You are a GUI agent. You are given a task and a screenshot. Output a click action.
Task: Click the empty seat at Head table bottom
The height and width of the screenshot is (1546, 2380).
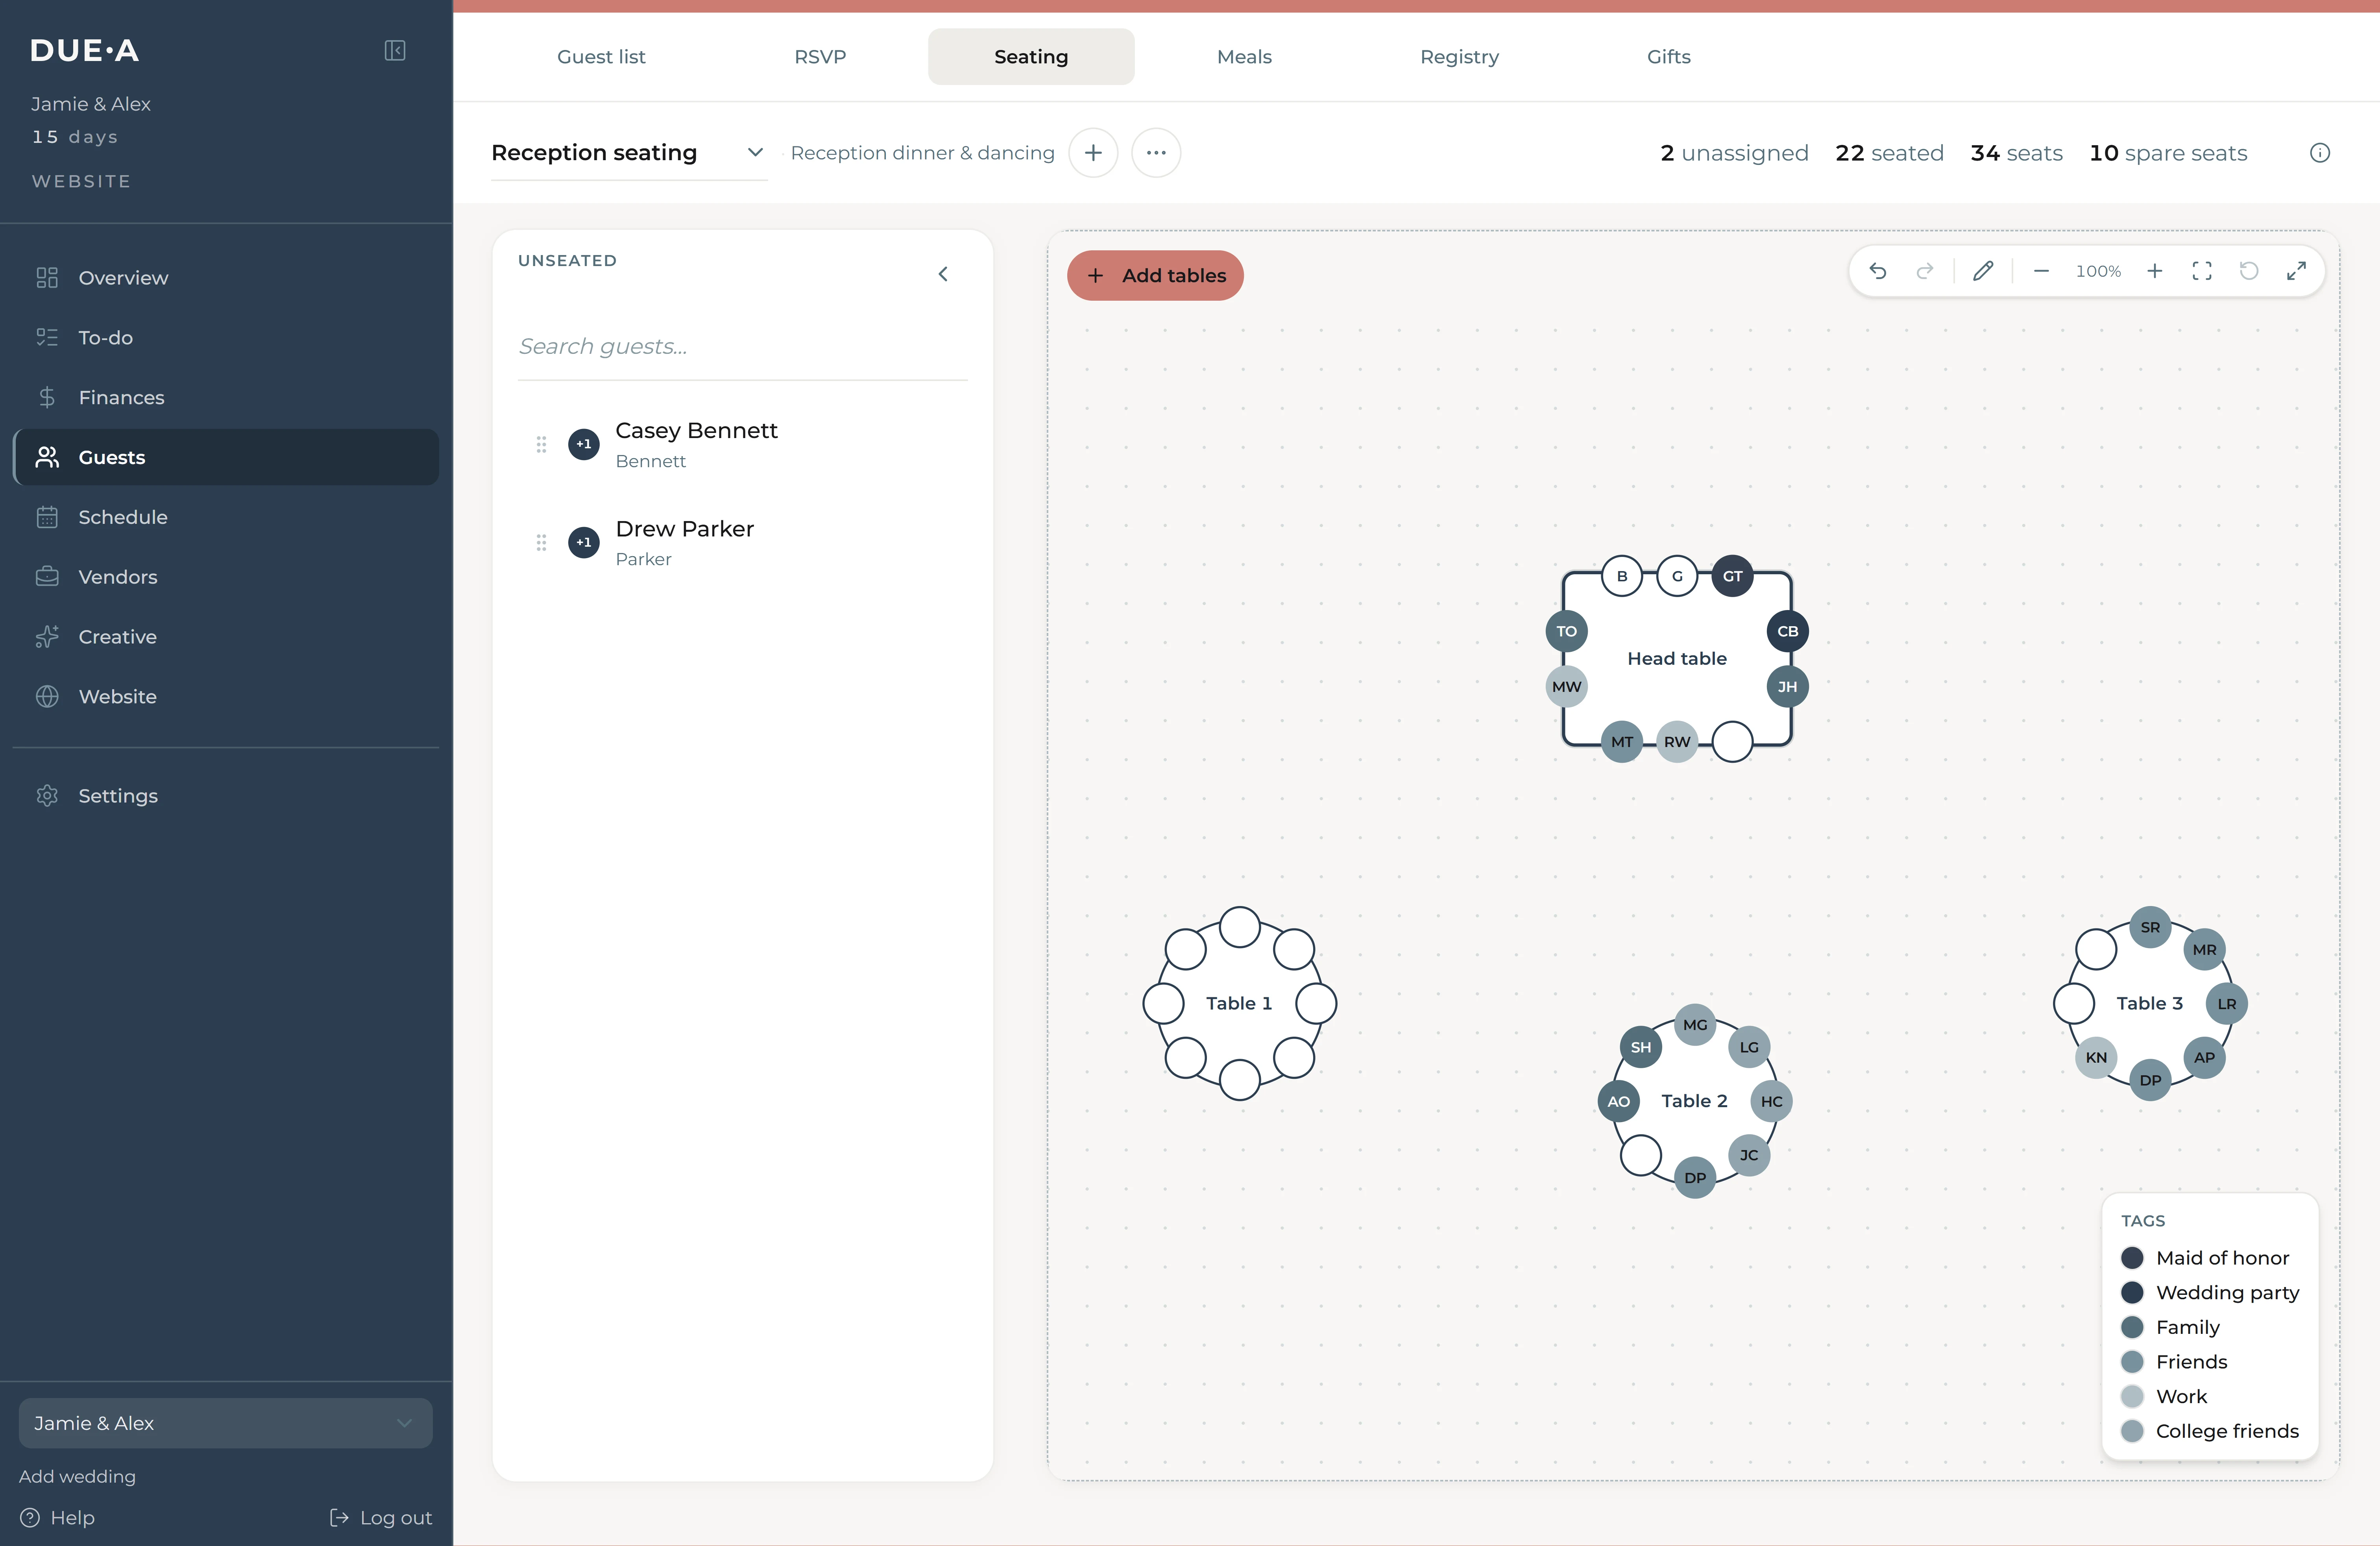[x=1733, y=742]
